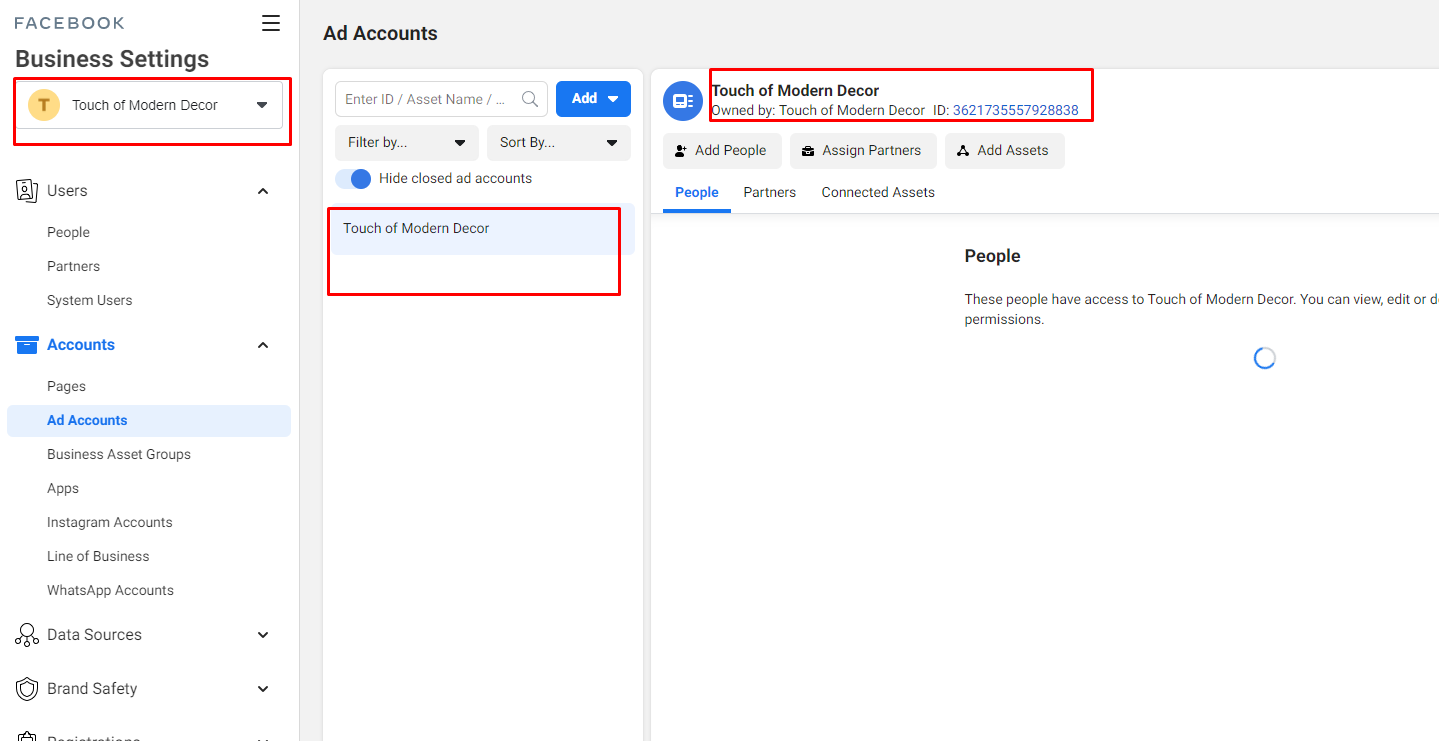Click the Brand Safety shield icon
The height and width of the screenshot is (741, 1439).
tap(27, 689)
